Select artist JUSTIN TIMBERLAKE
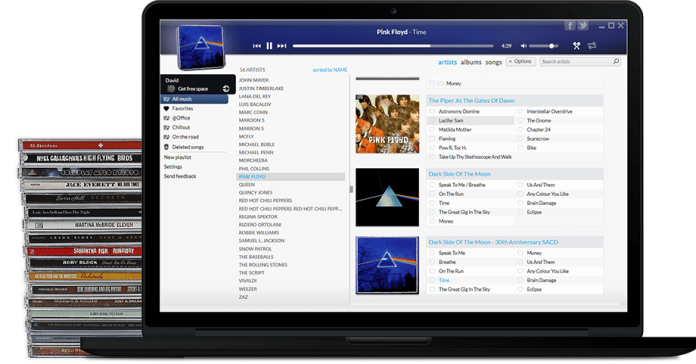This screenshot has width=696, height=364. click(261, 88)
